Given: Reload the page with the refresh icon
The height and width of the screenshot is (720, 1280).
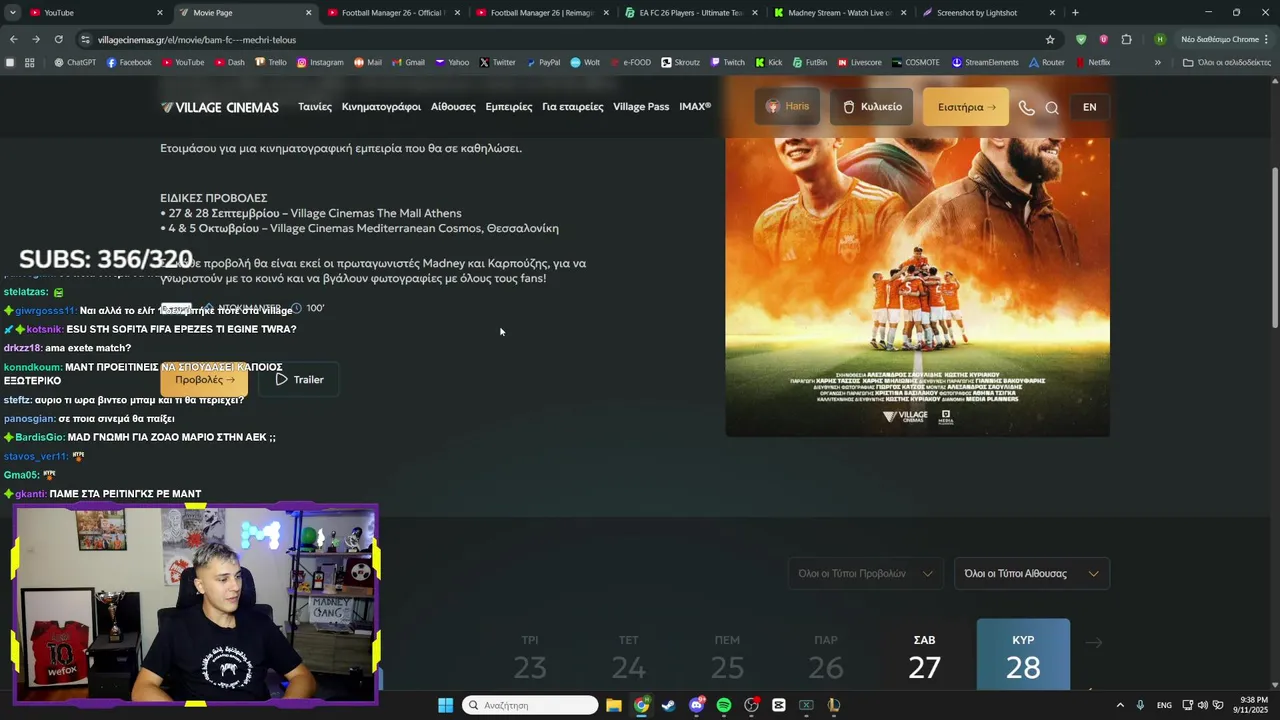Looking at the screenshot, I should (x=58, y=39).
